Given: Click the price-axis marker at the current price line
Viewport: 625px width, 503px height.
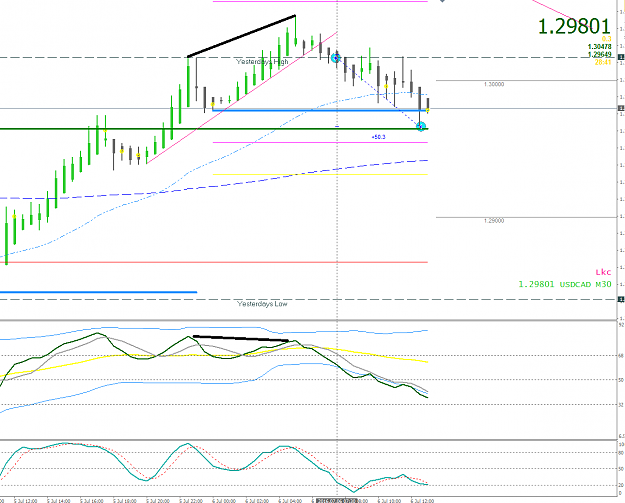Looking at the screenshot, I should pos(621,108).
